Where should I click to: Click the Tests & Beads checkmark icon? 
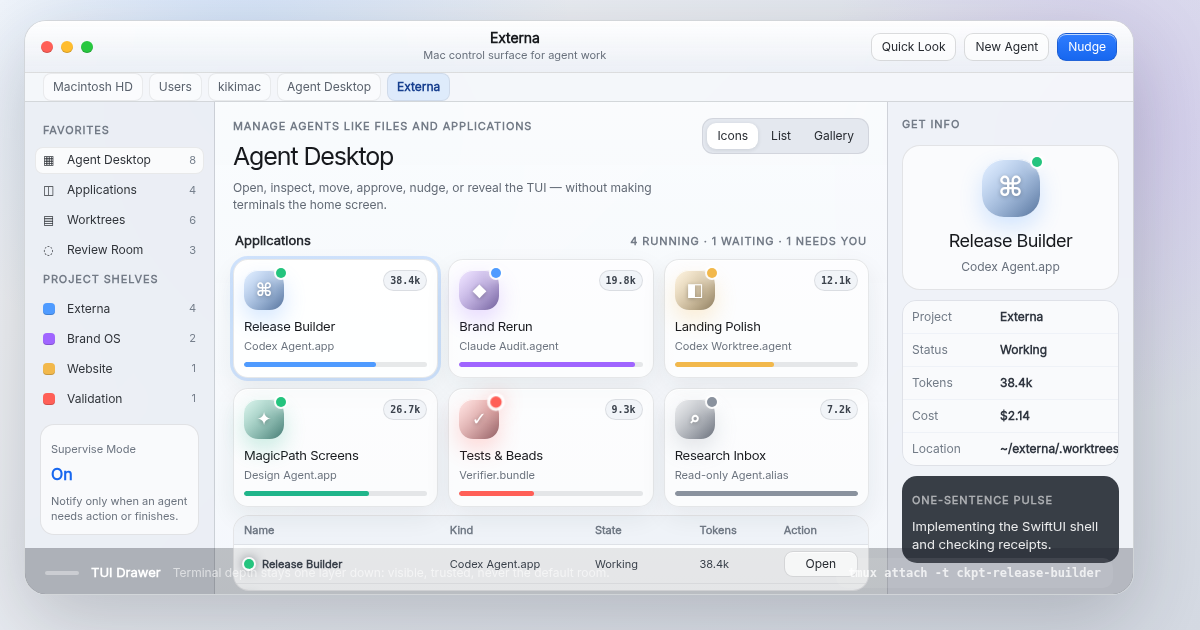click(479, 419)
